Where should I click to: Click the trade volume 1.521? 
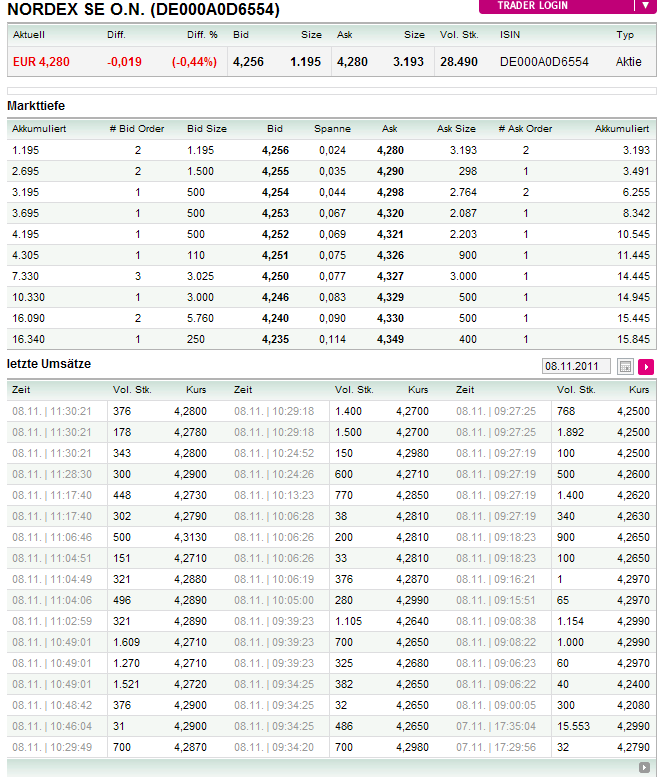pos(126,684)
